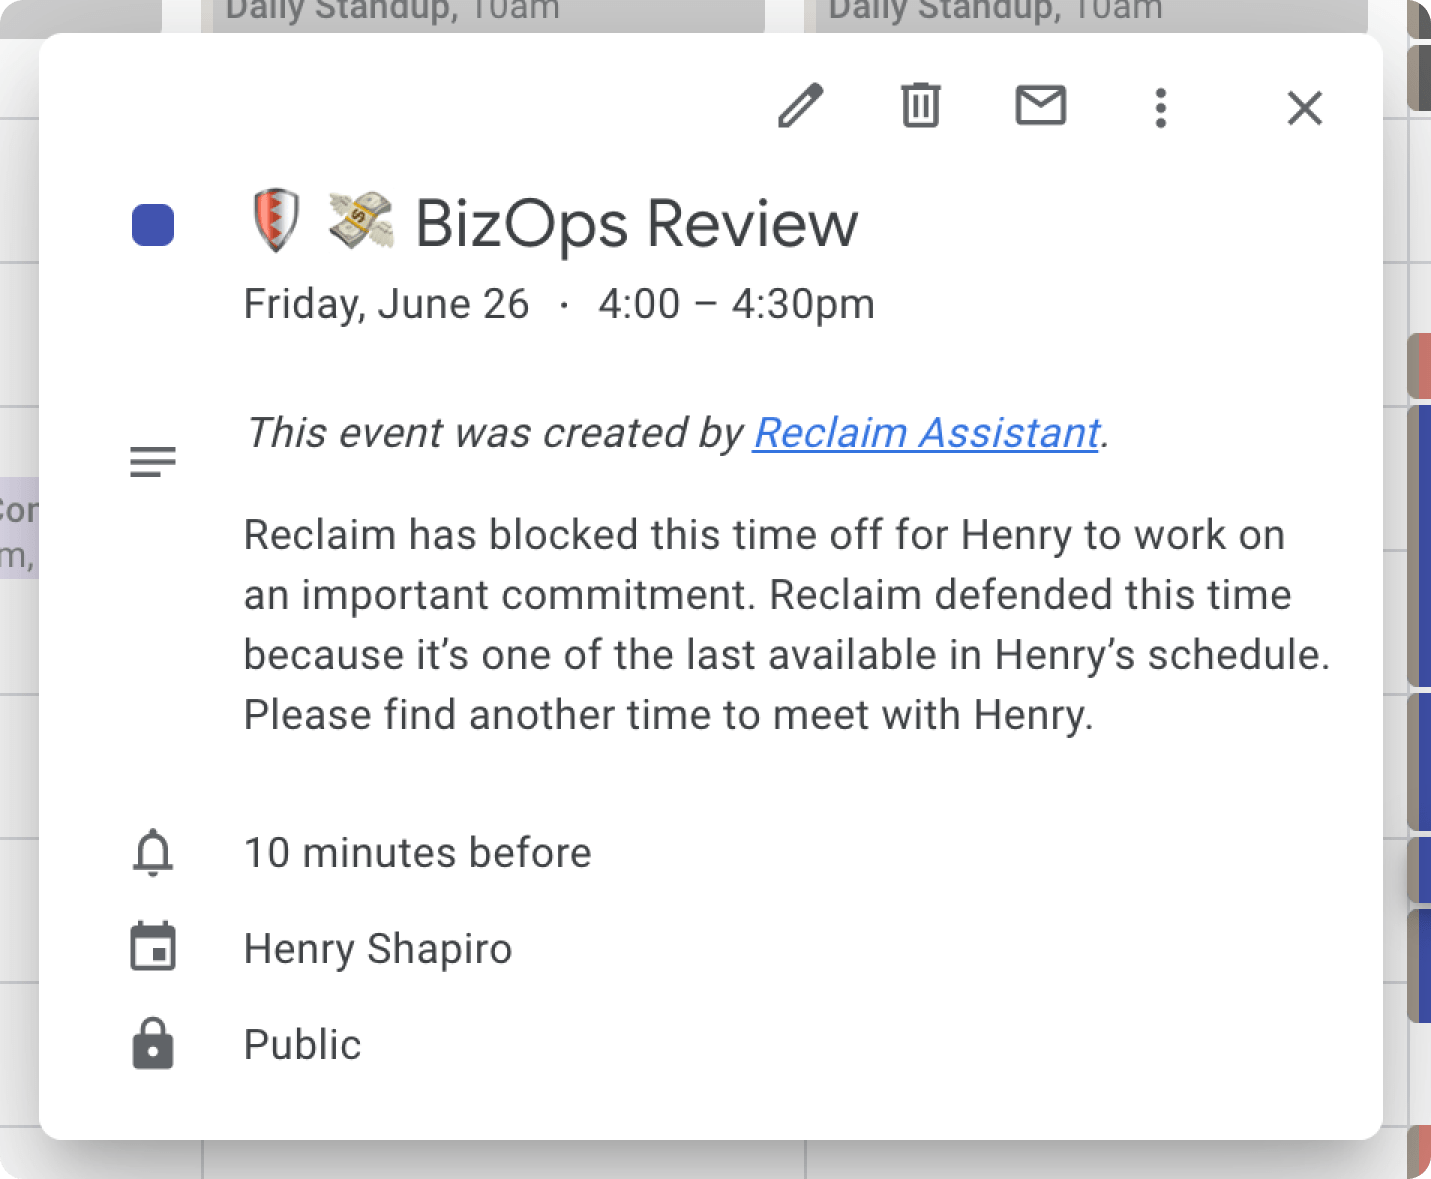Click the notification bell icon
This screenshot has width=1431, height=1179.
click(153, 853)
